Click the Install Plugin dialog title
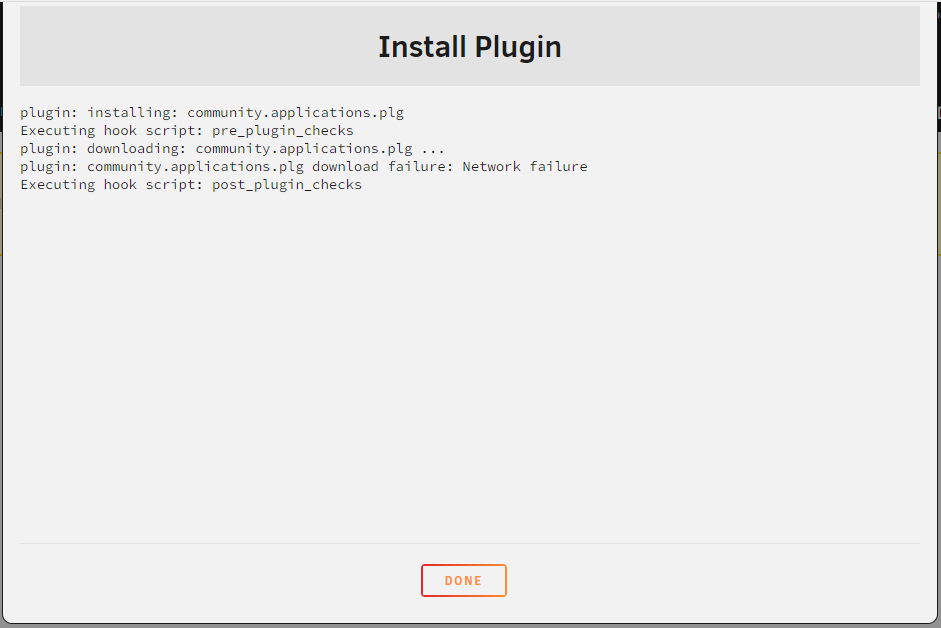The image size is (941, 628). coord(470,47)
